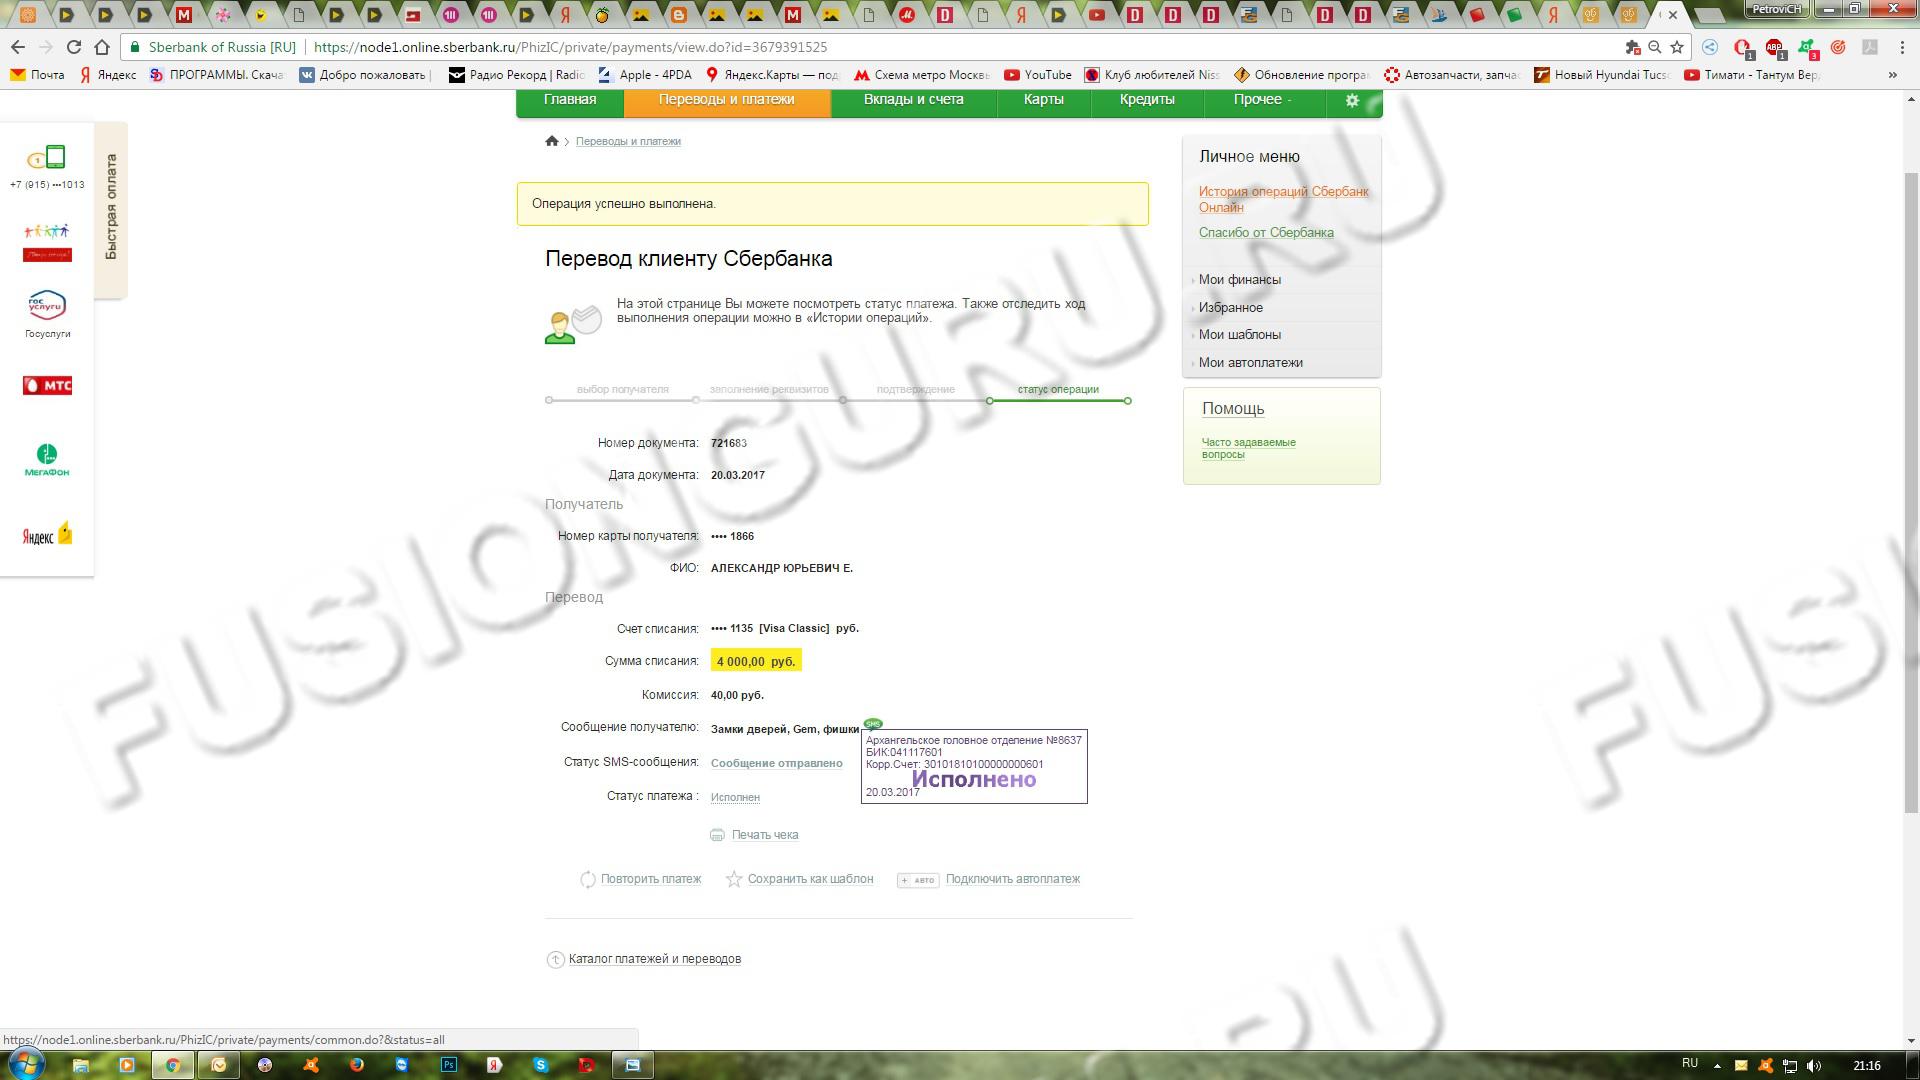
Task: Open Firefox from the taskbar
Action: (357, 1065)
